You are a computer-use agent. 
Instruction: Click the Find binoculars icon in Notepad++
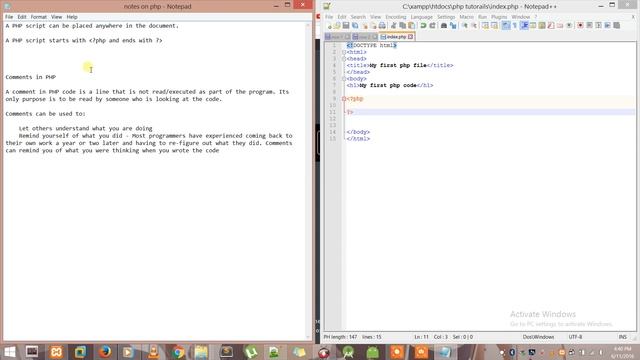pos(444,26)
